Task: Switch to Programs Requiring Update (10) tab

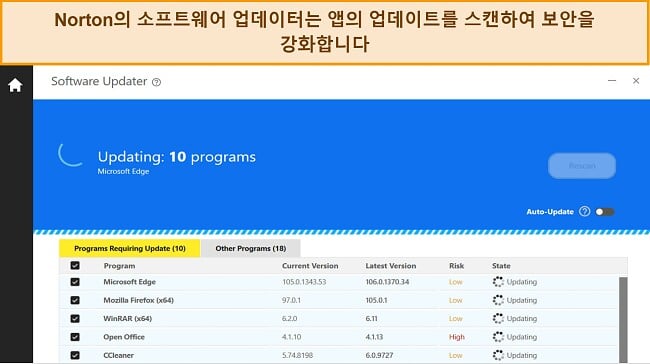Action: (130, 248)
